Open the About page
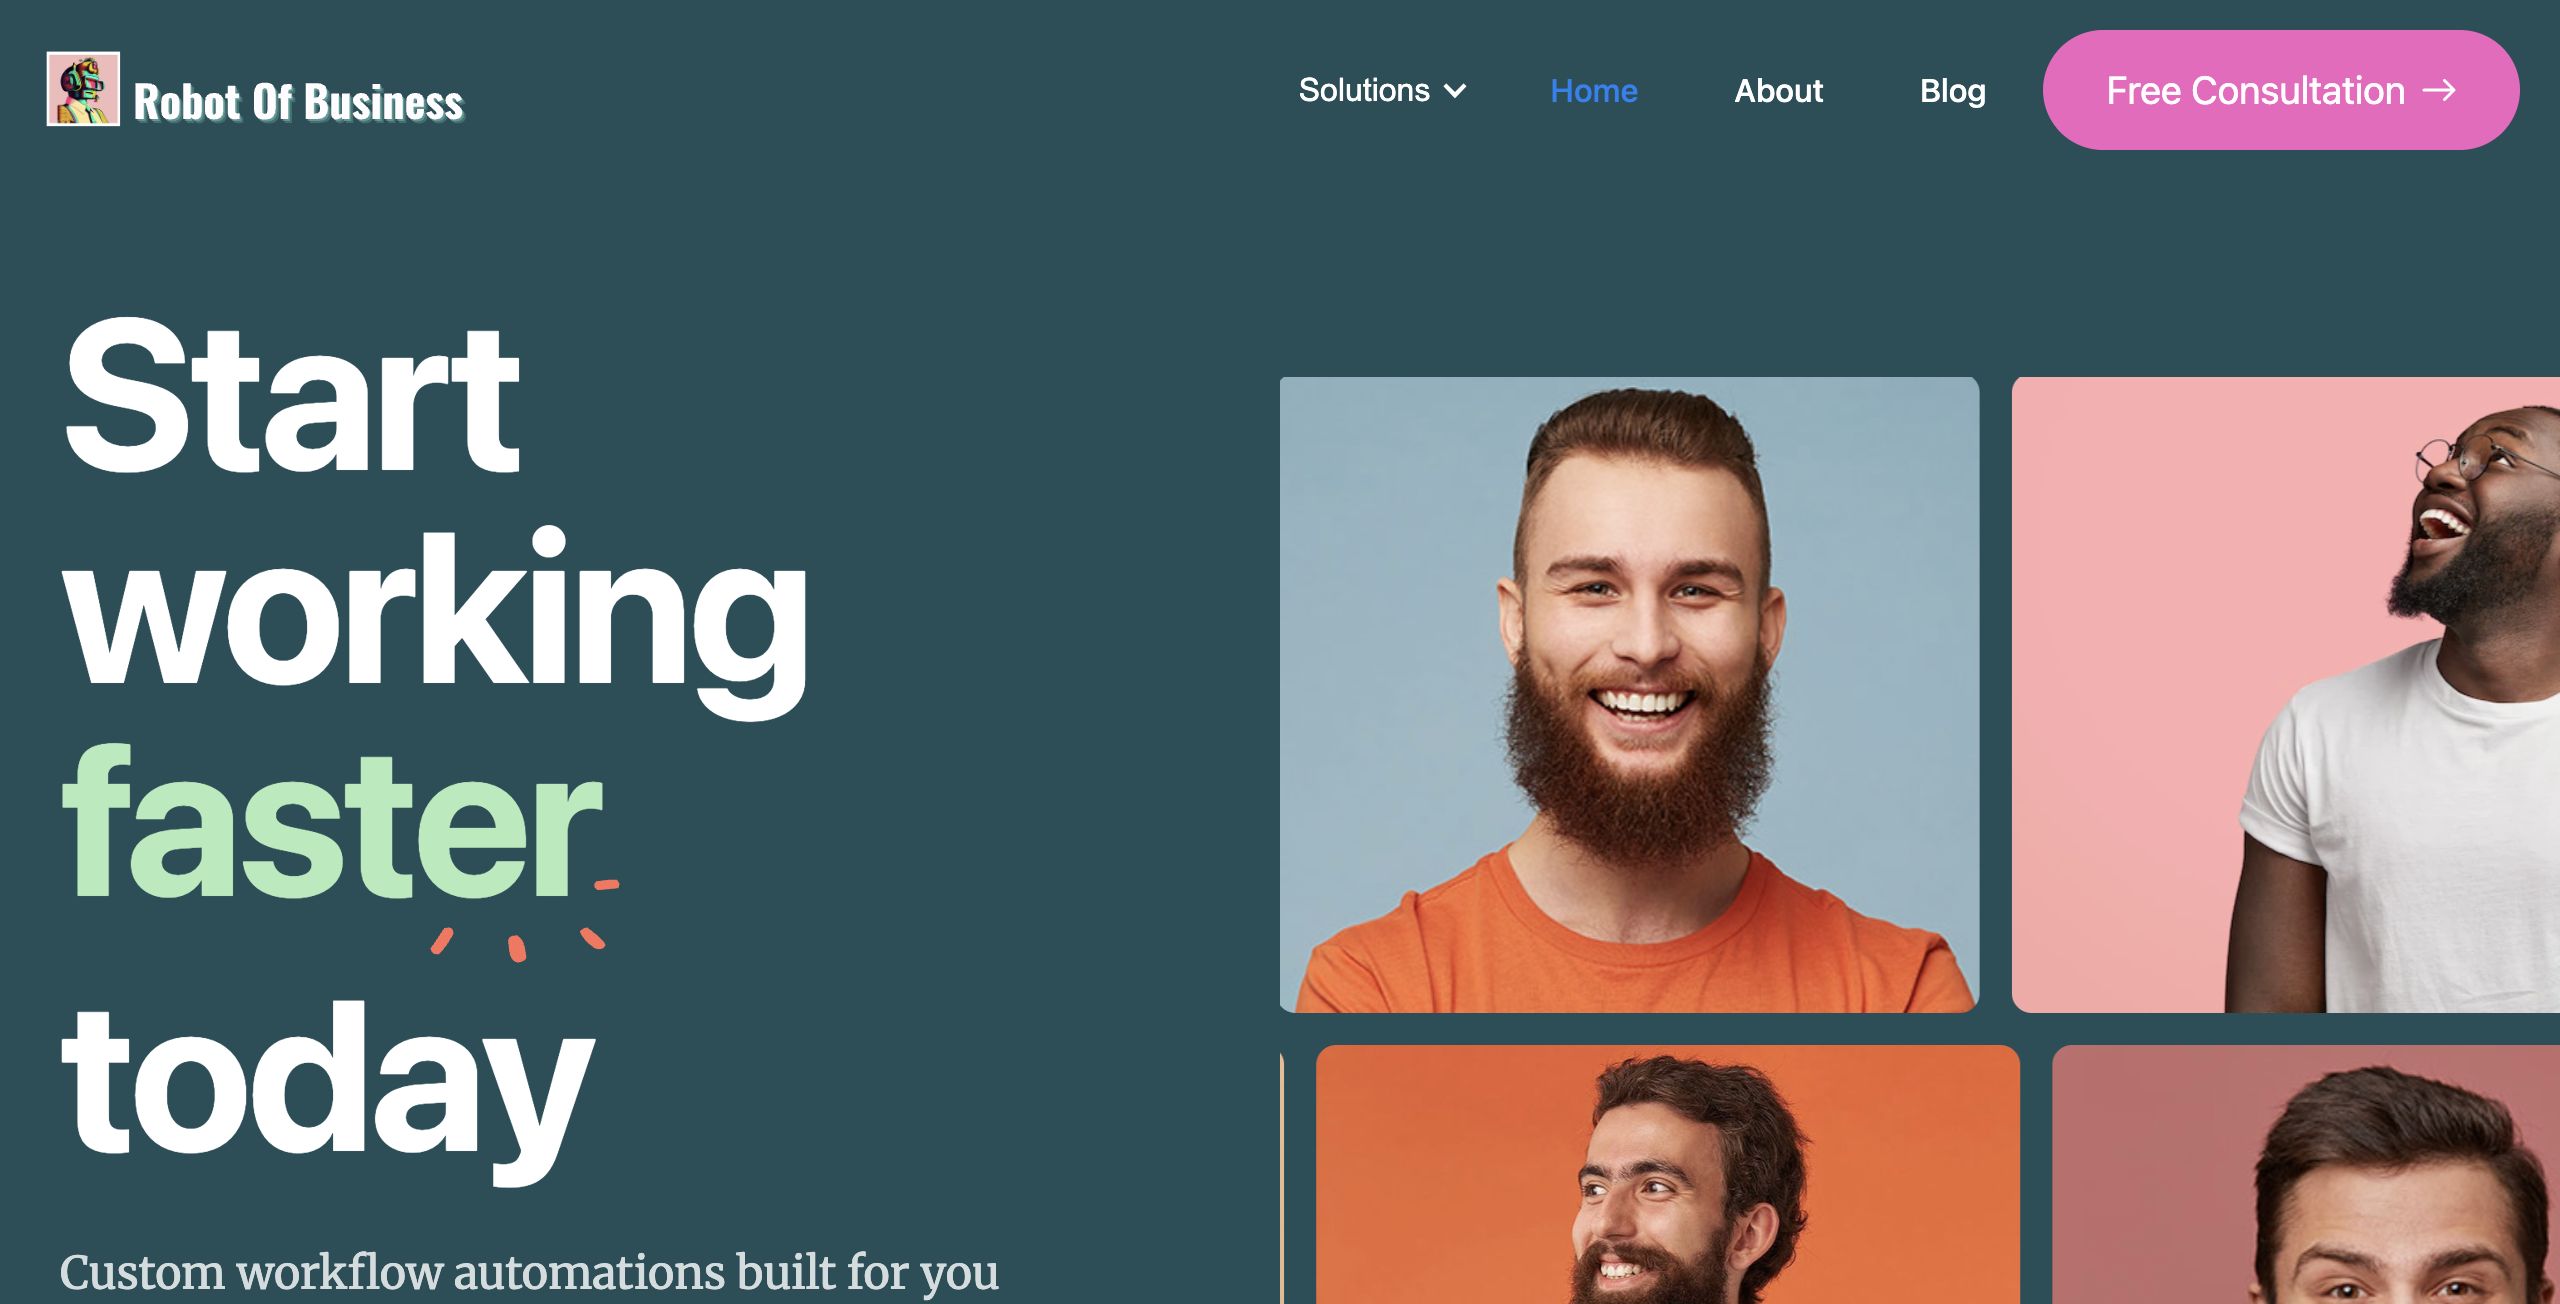Image resolution: width=2560 pixels, height=1304 pixels. 1778,91
